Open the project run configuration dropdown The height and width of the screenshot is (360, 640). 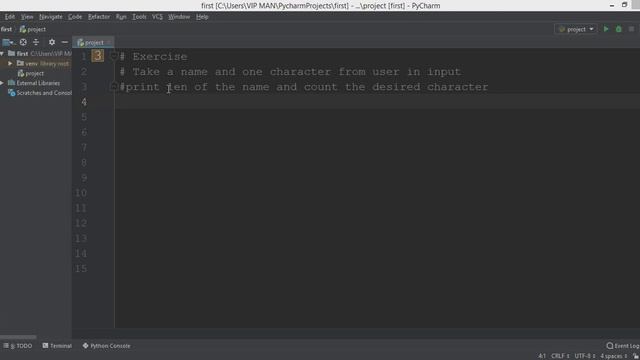click(x=576, y=29)
